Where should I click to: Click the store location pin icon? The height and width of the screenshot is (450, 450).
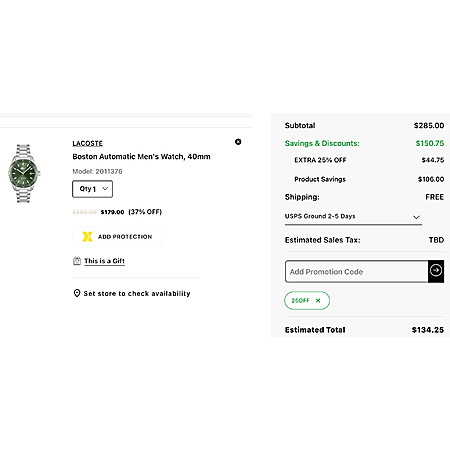pyautogui.click(x=77, y=293)
